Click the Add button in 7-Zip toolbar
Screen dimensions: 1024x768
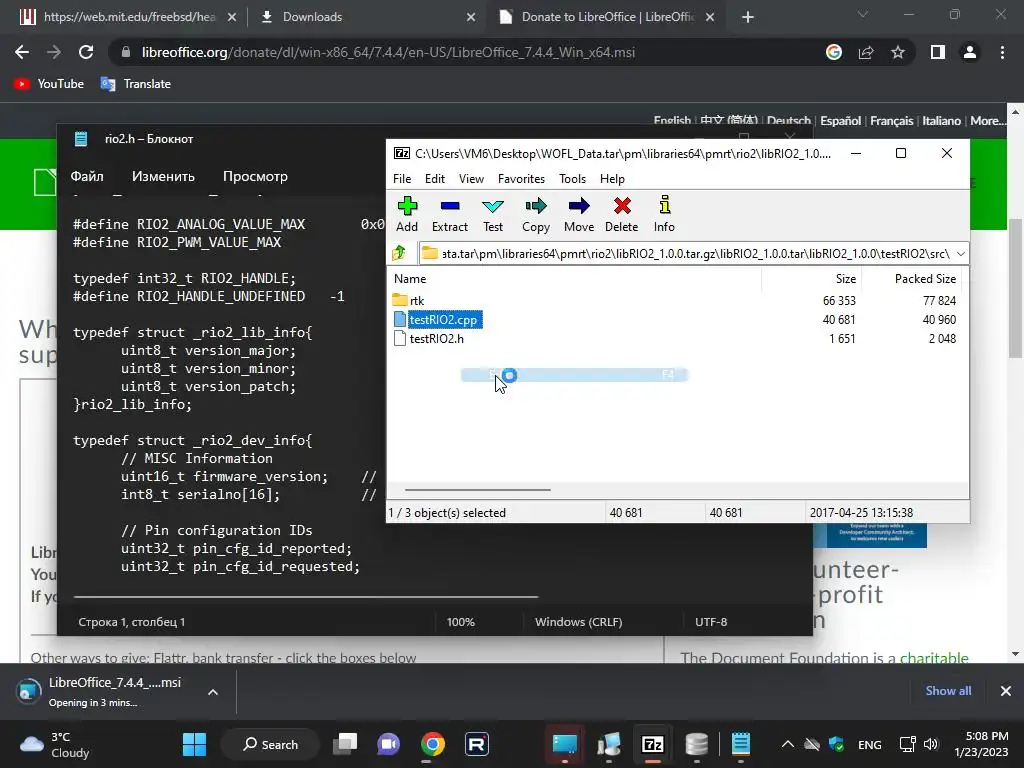[x=407, y=214]
